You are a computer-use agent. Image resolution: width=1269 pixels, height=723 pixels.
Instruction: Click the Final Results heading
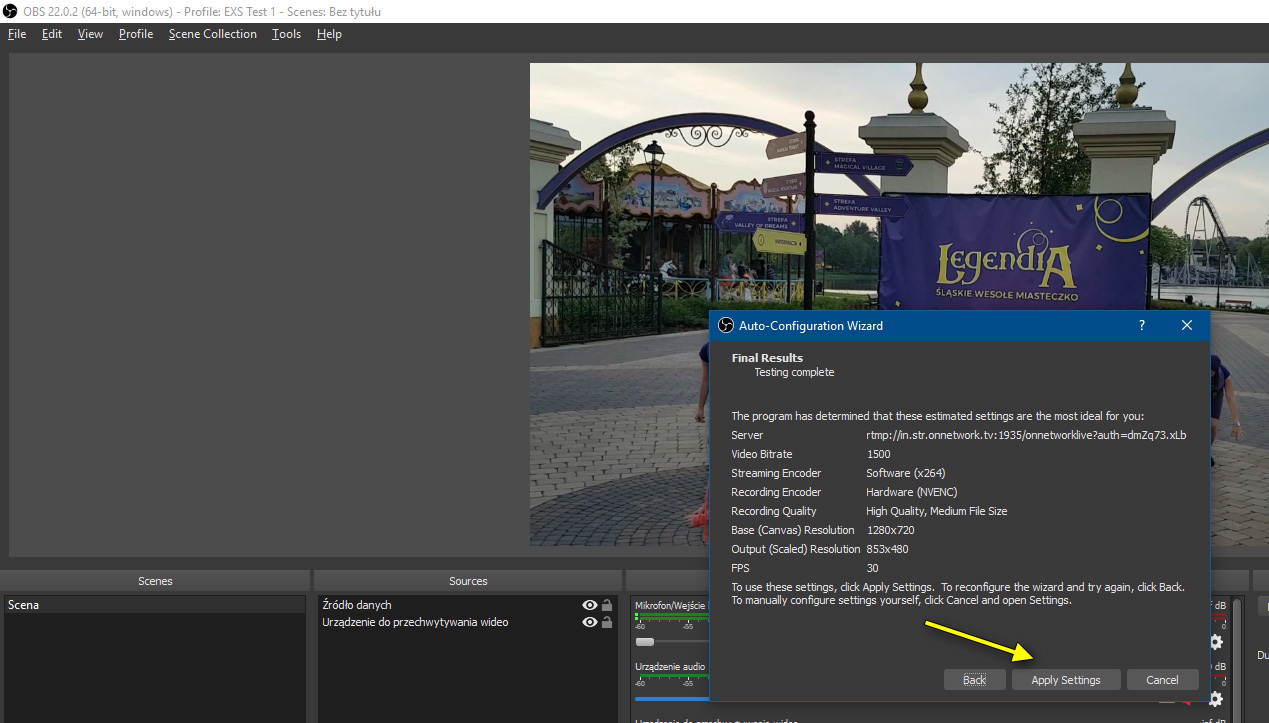click(x=767, y=358)
